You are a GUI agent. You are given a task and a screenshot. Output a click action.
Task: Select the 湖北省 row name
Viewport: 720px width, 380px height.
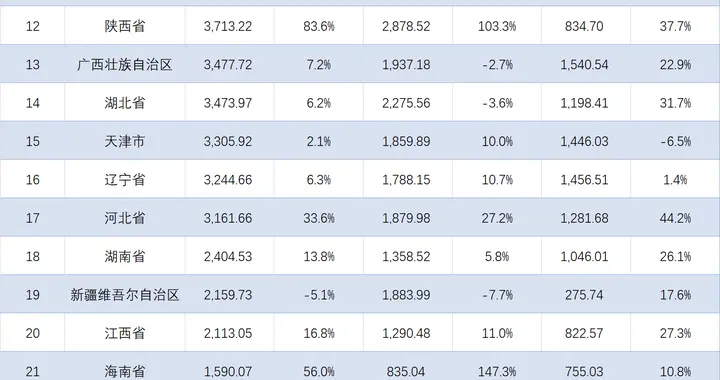(124, 103)
